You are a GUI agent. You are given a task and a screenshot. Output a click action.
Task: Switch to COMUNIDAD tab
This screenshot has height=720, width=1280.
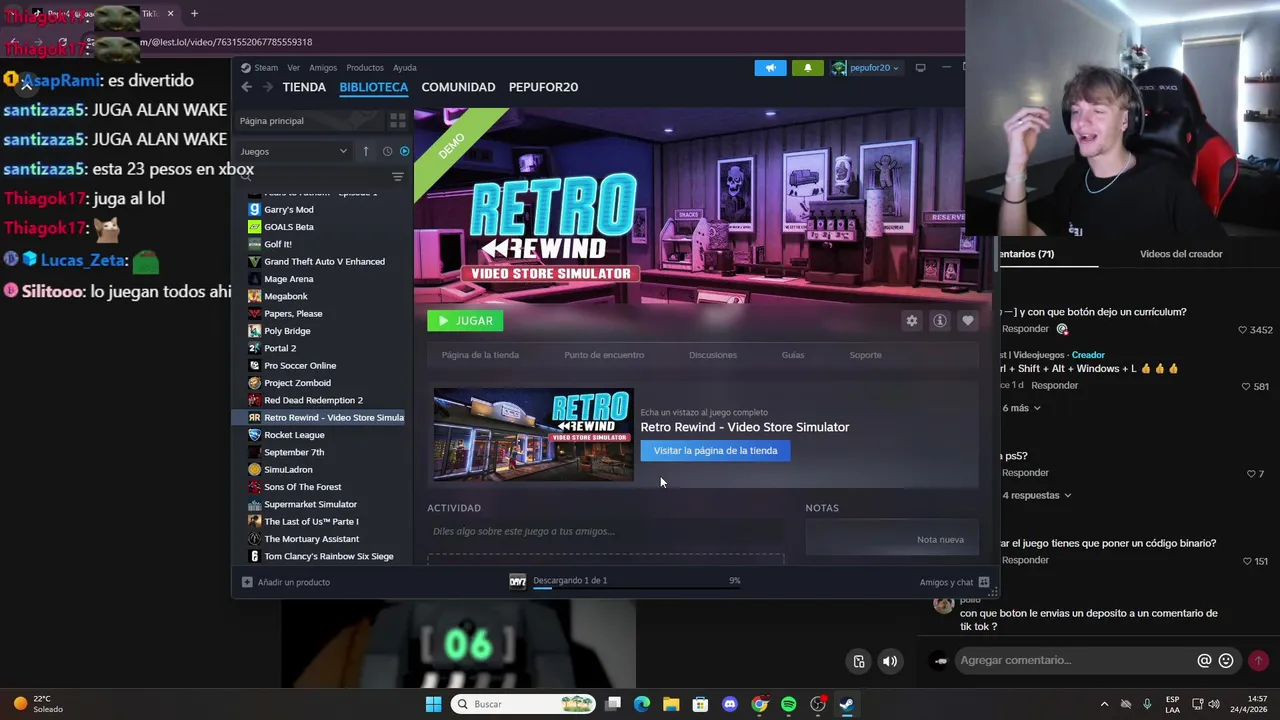pyautogui.click(x=458, y=87)
